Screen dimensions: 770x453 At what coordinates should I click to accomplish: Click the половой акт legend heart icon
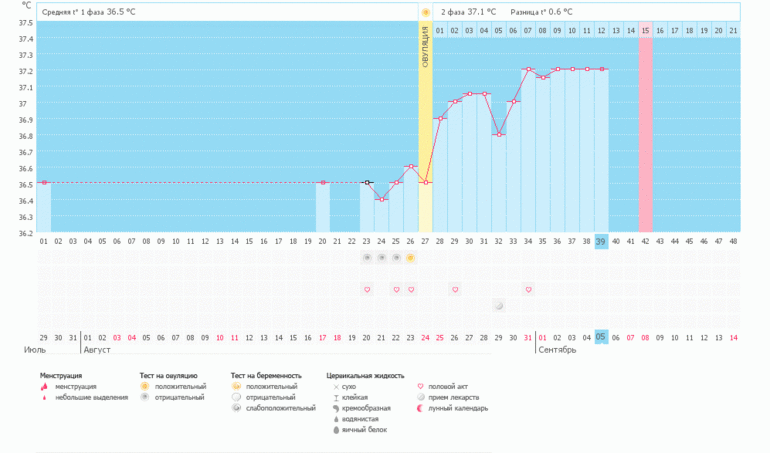(420, 386)
